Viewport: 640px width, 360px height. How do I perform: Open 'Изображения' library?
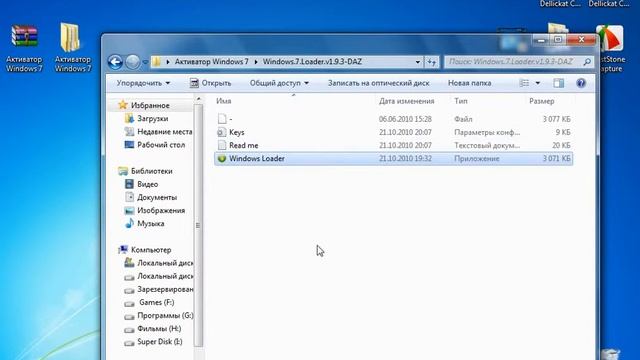pos(161,210)
